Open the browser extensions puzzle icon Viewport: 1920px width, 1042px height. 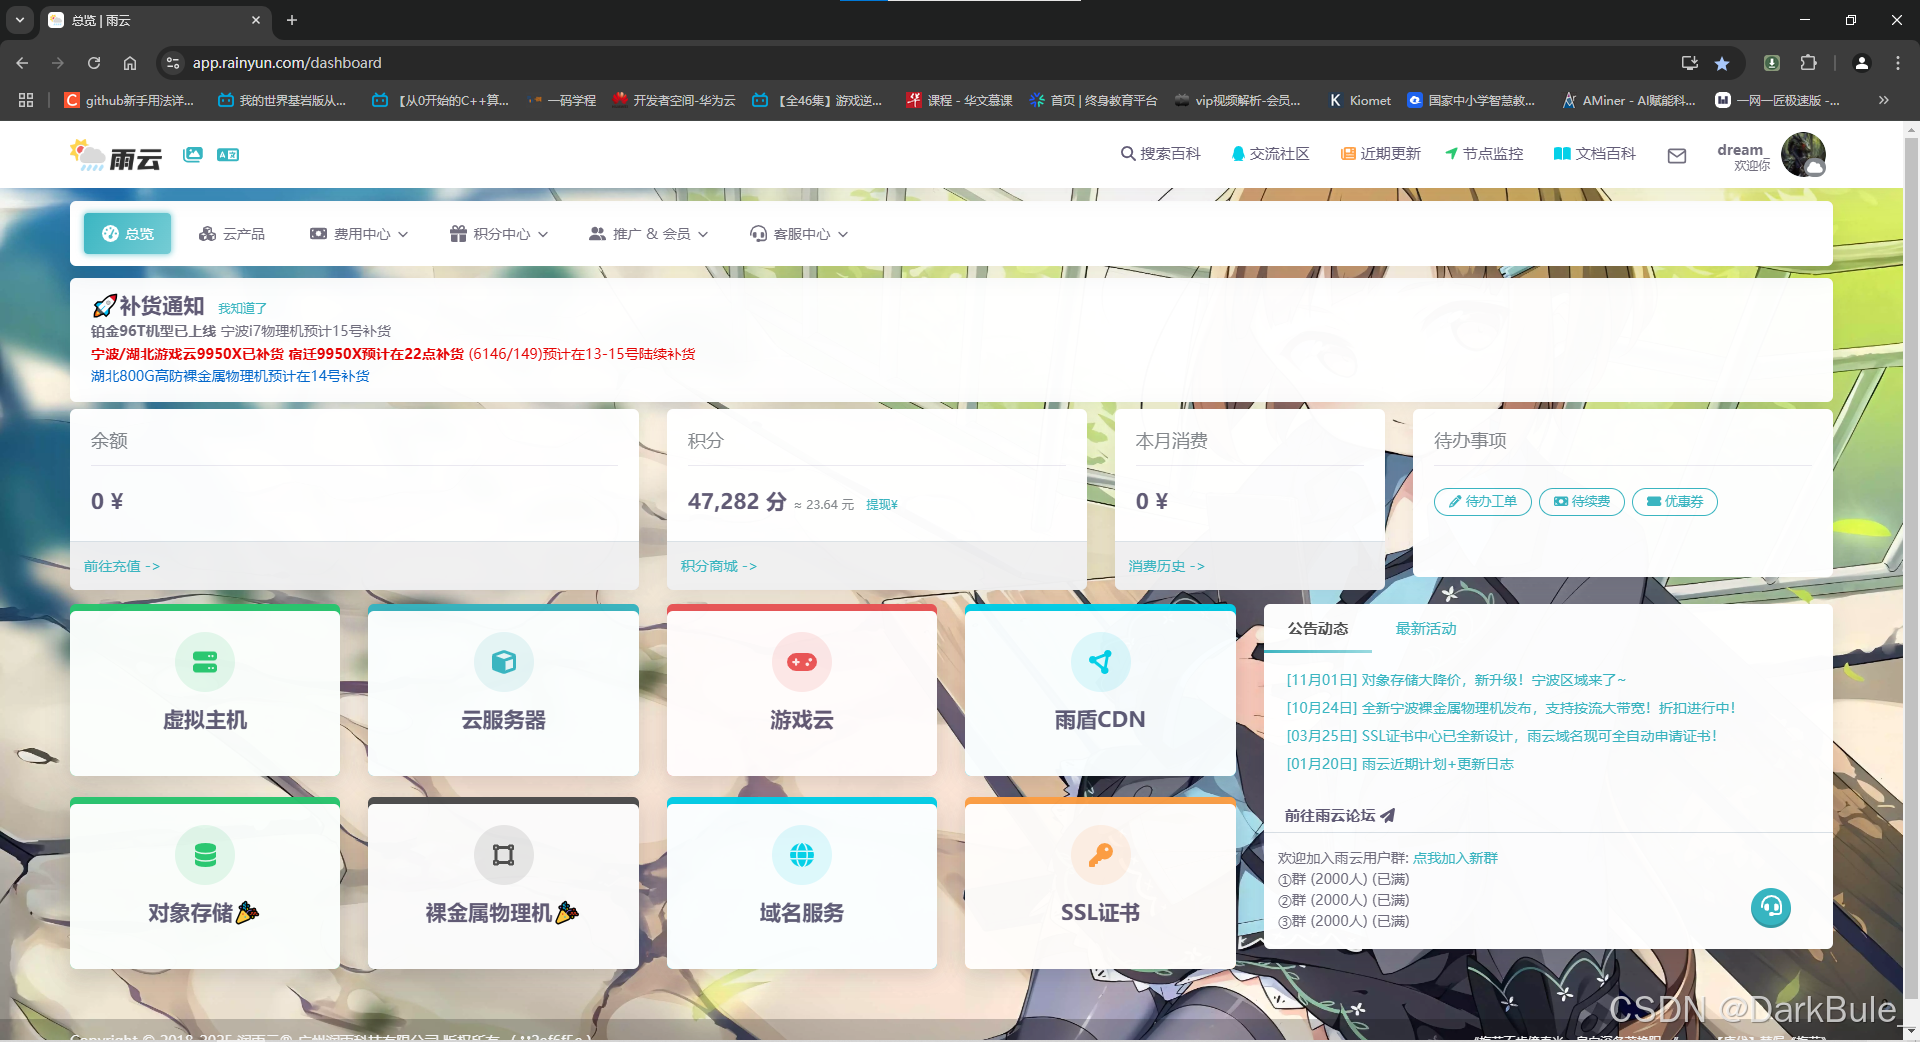[1808, 63]
